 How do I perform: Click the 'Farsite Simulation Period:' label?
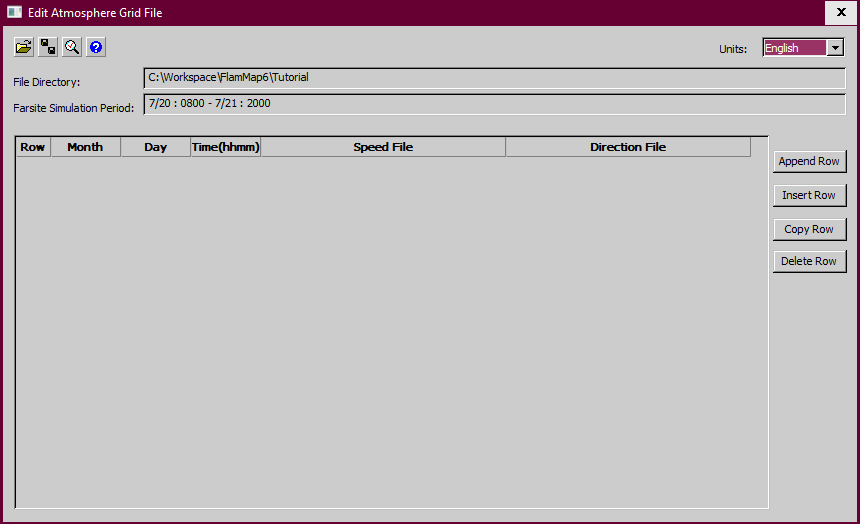(73, 108)
